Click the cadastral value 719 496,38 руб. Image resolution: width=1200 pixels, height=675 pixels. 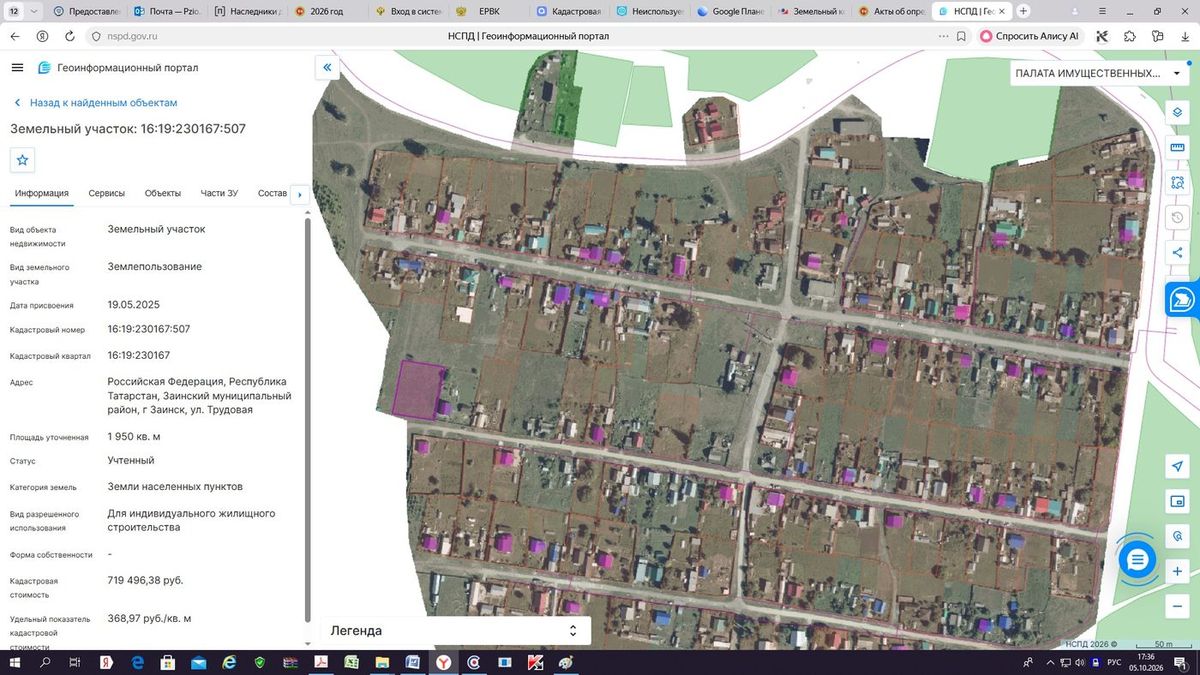(146, 580)
